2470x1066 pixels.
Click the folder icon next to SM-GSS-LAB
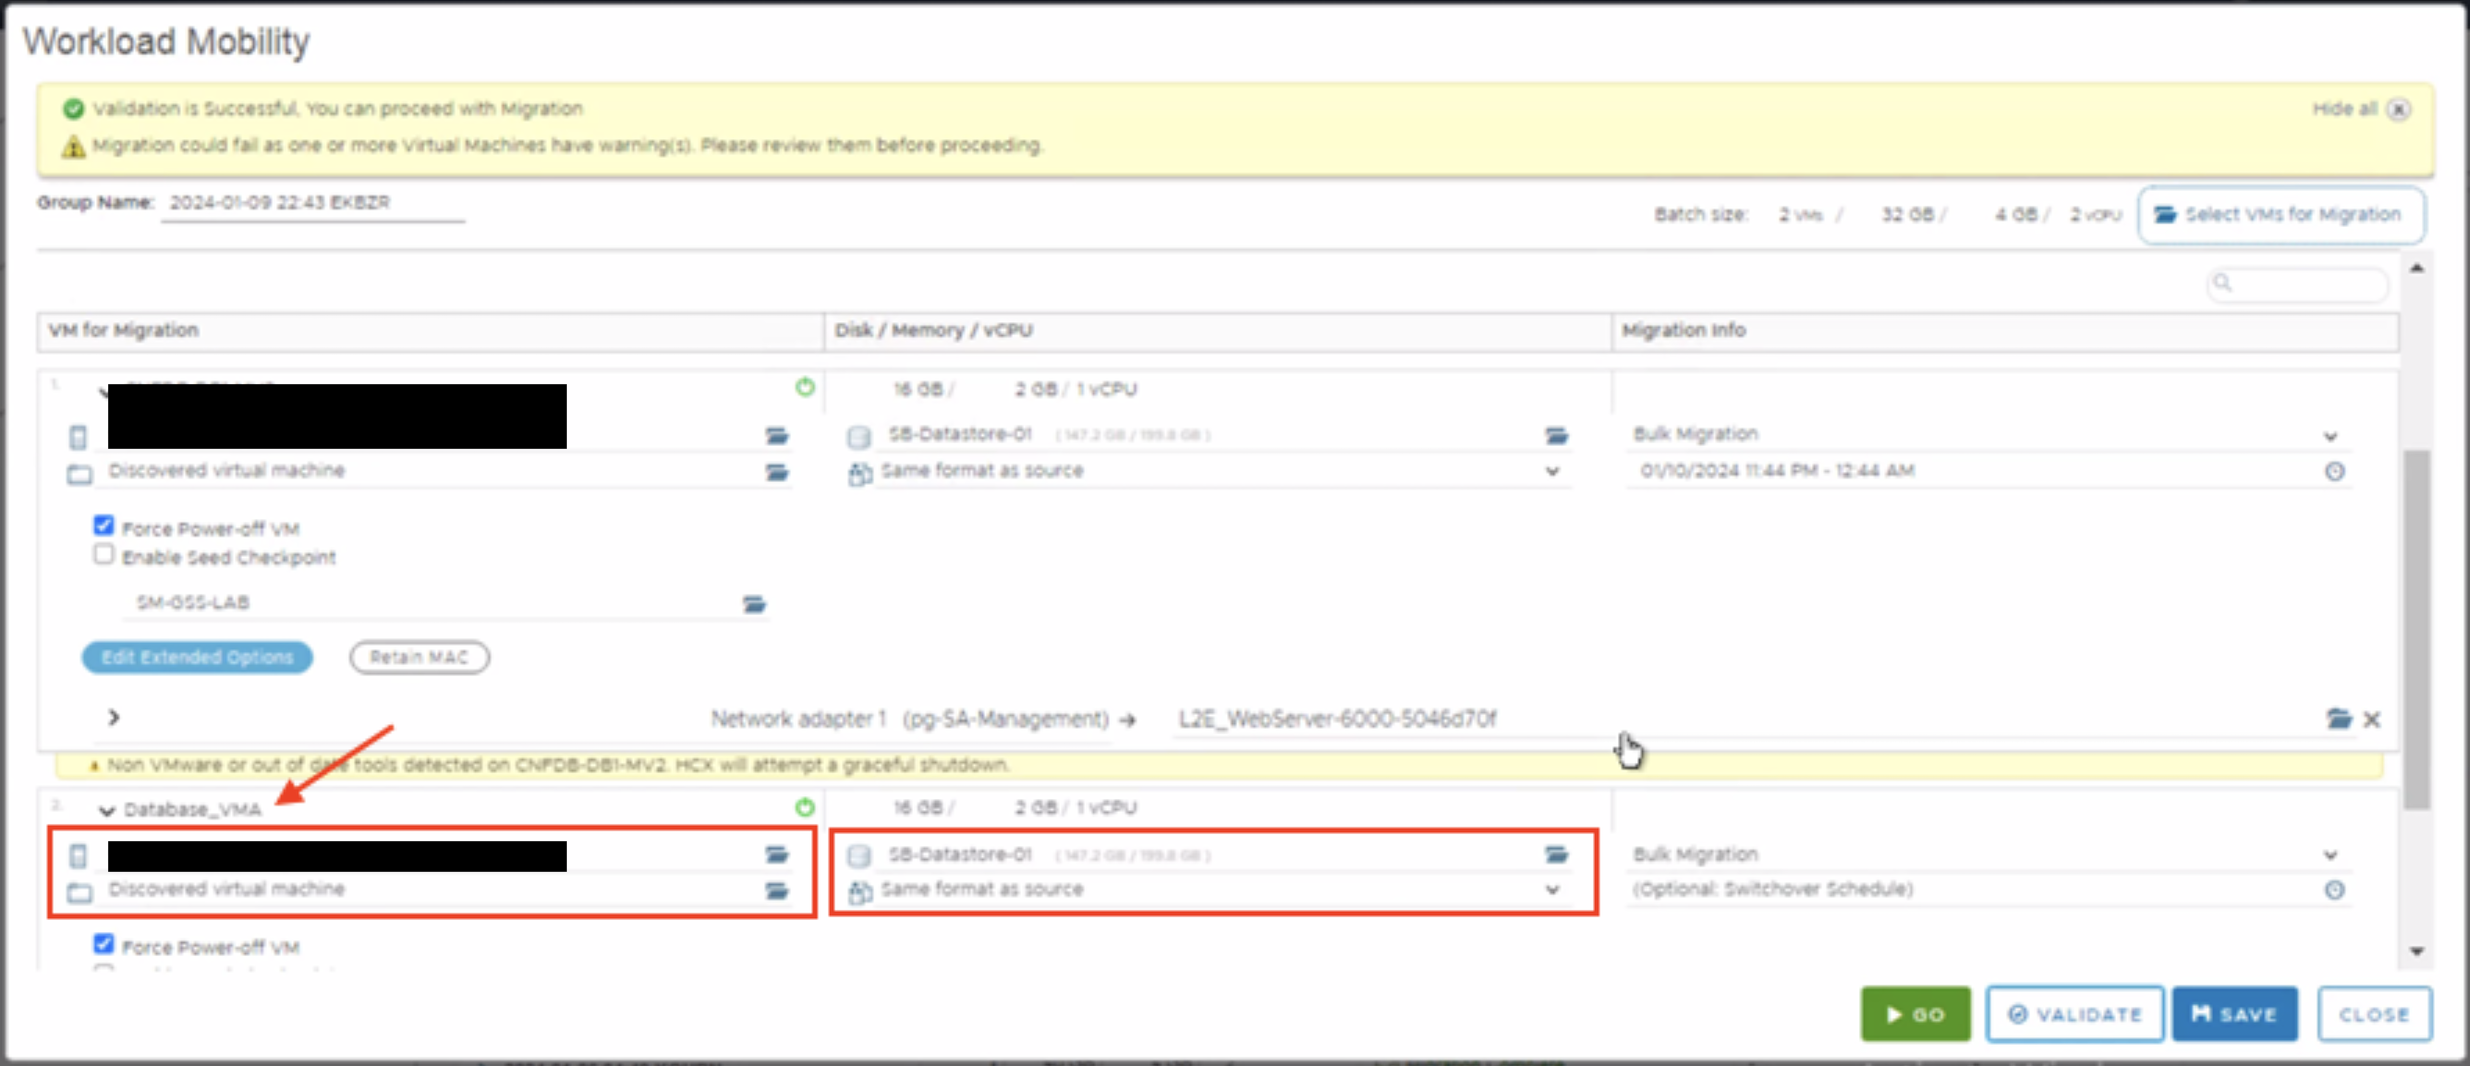coord(754,604)
